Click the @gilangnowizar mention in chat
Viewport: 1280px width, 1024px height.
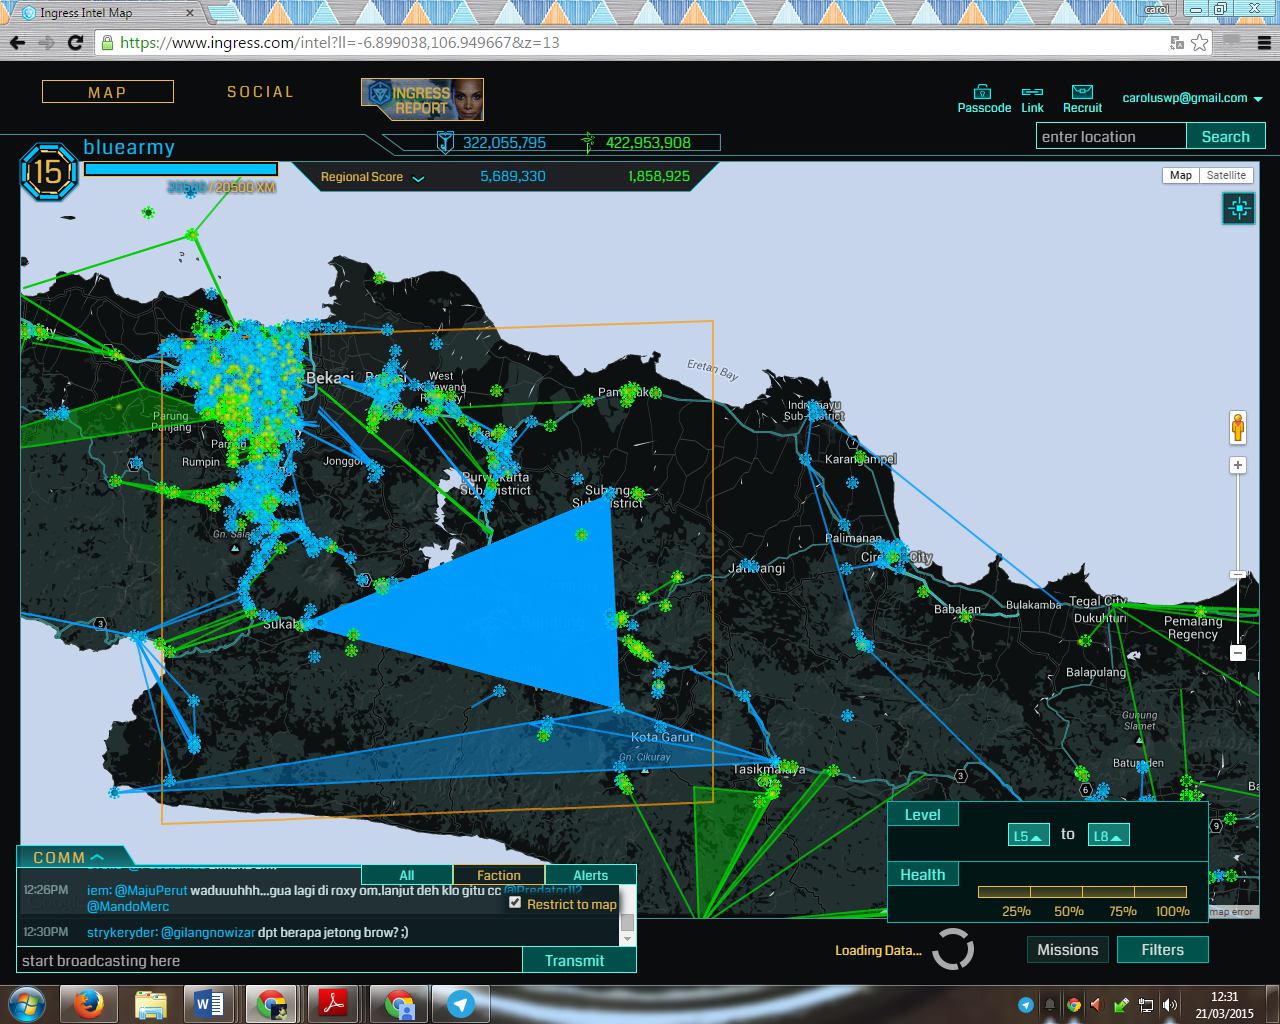[x=208, y=932]
